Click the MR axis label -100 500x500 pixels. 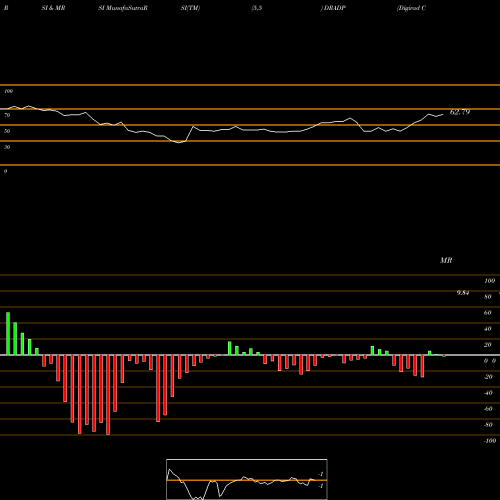click(x=490, y=441)
